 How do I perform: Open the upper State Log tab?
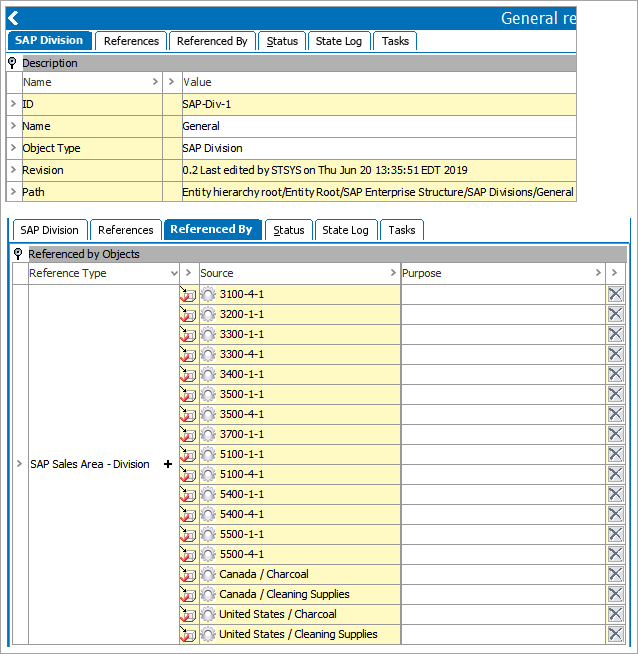[339, 41]
